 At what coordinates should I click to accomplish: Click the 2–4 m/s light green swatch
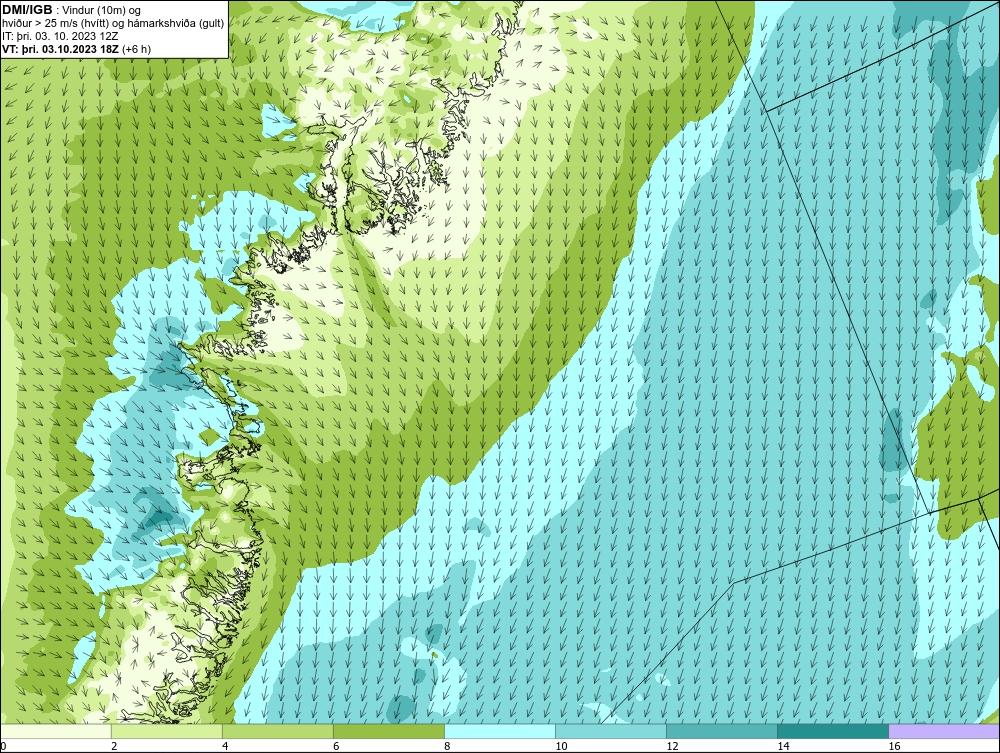point(167,731)
